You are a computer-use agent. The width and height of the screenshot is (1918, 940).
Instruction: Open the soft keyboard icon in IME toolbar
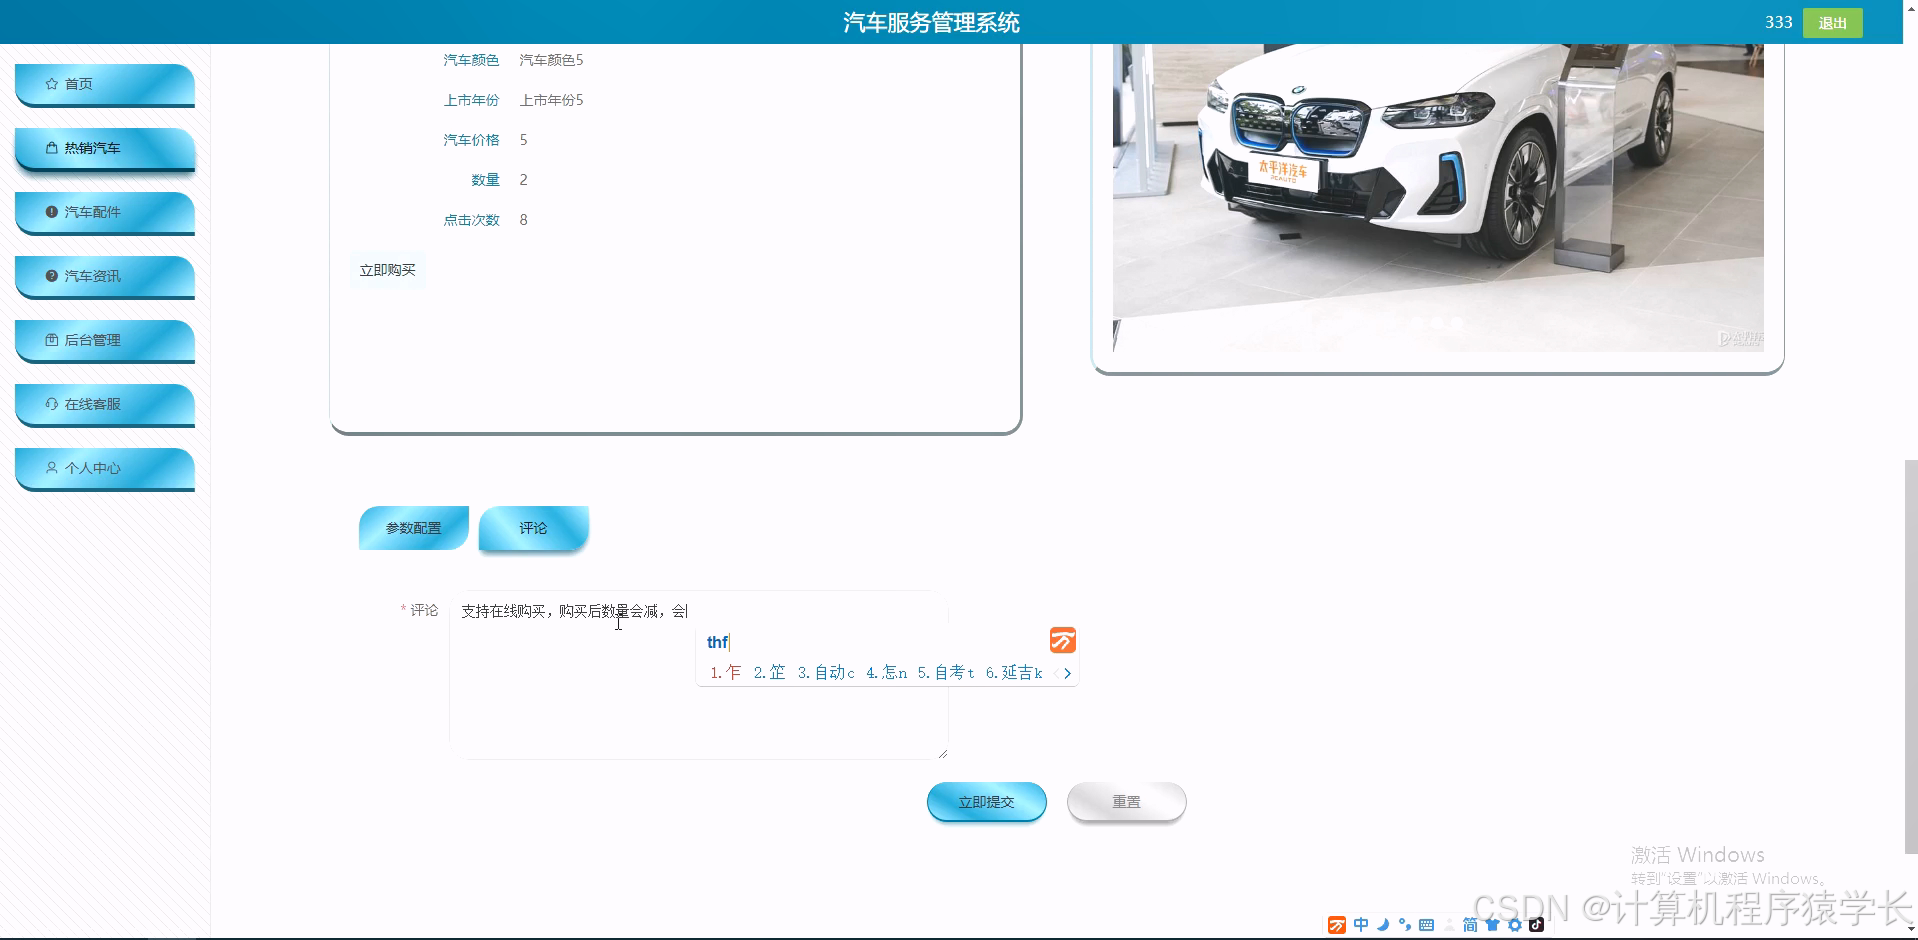[1425, 925]
